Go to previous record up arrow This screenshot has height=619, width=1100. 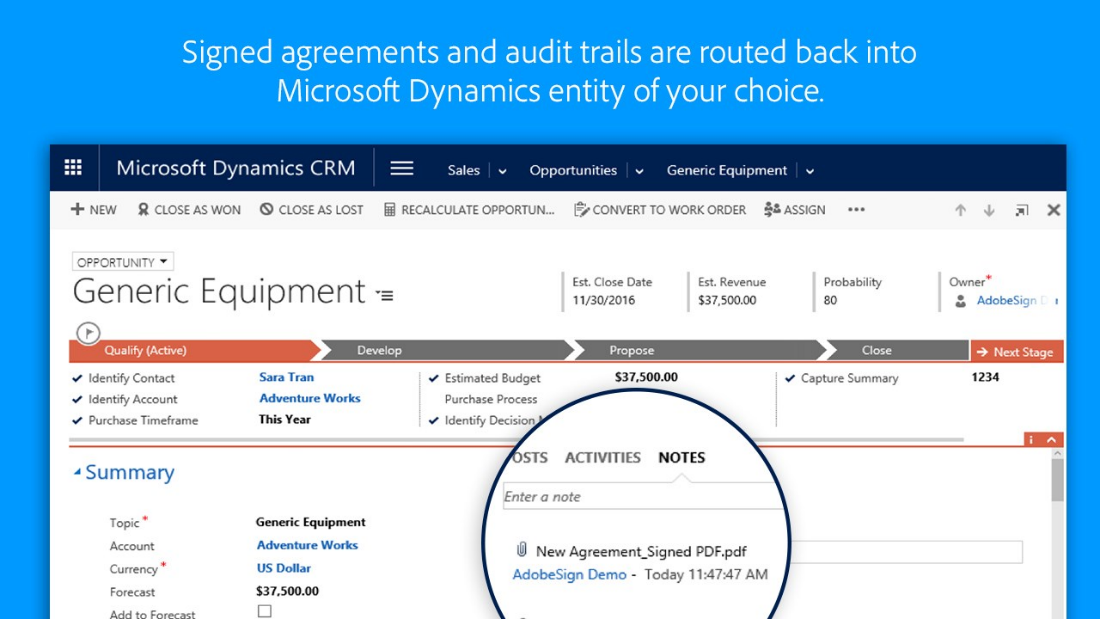coord(960,211)
